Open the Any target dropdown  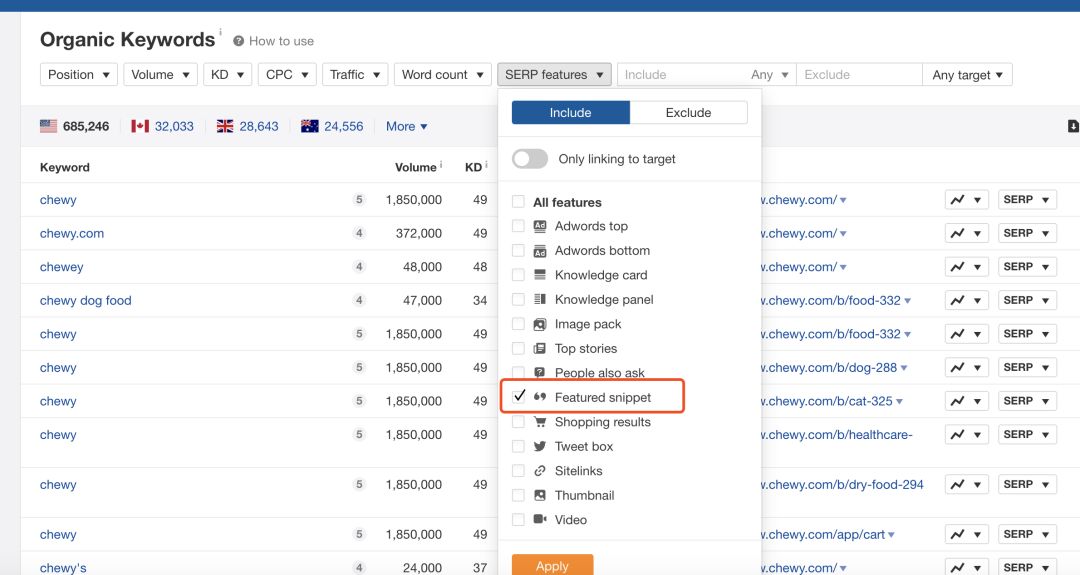(968, 74)
